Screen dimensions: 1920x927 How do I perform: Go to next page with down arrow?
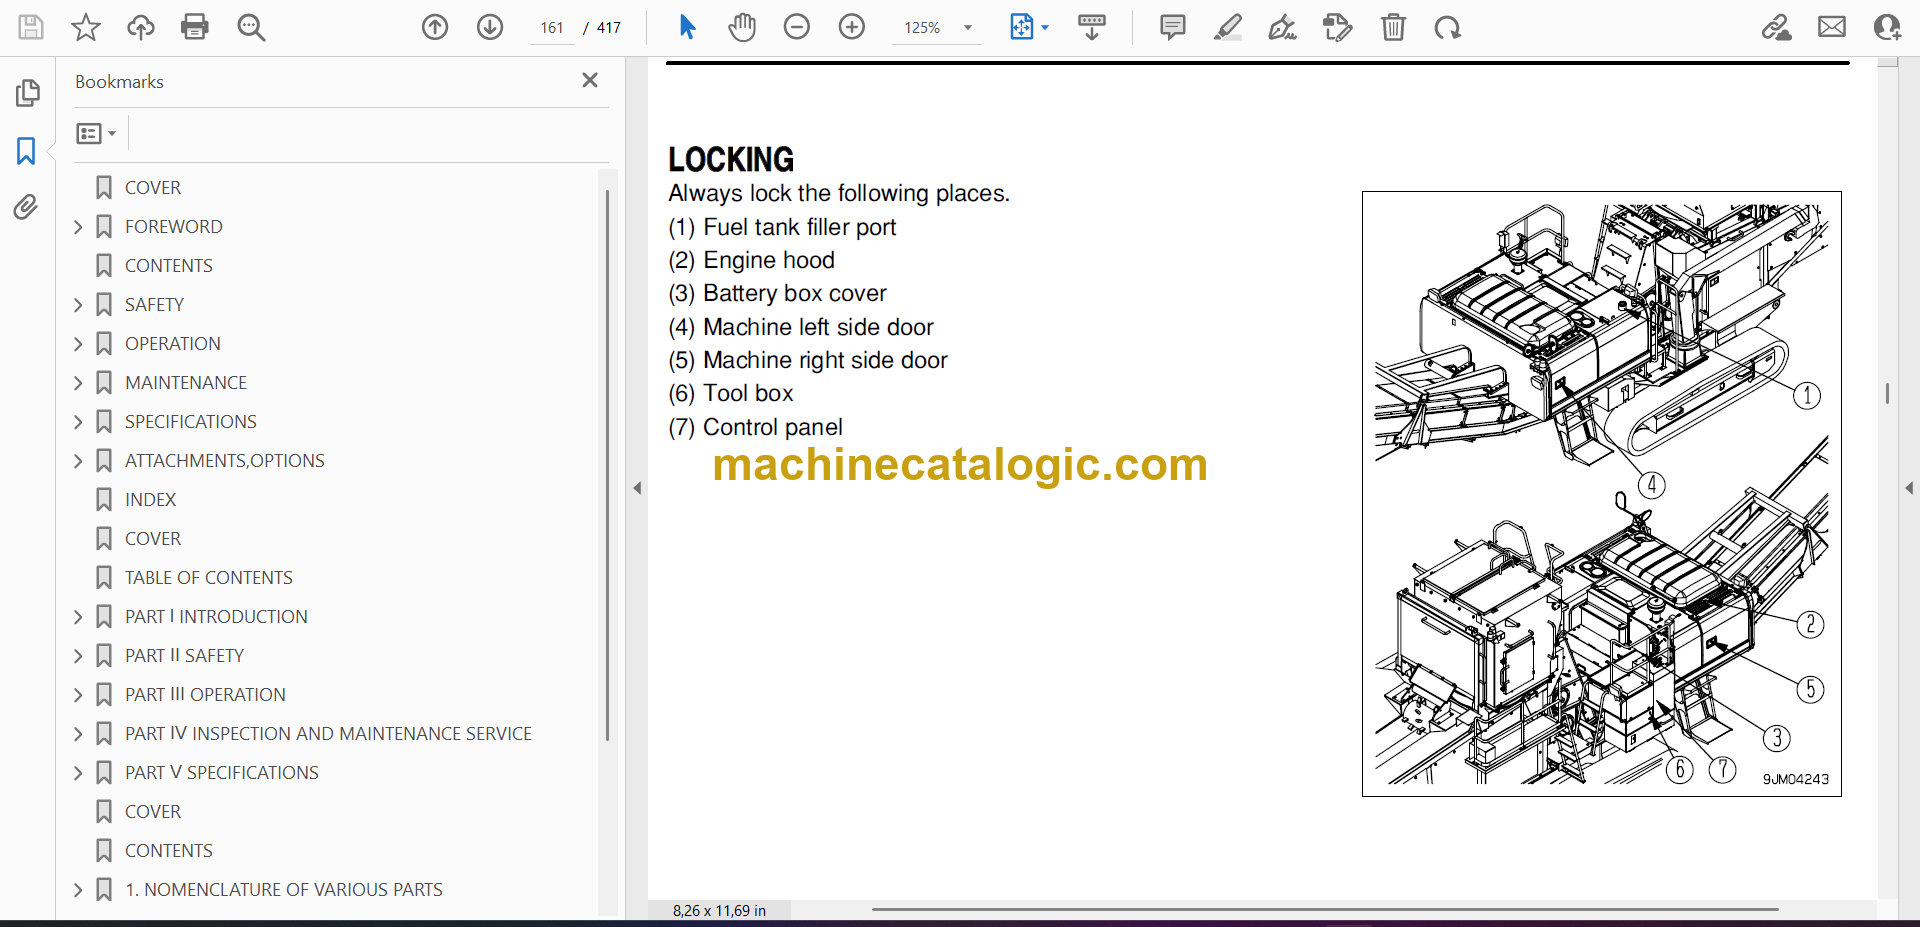490,27
